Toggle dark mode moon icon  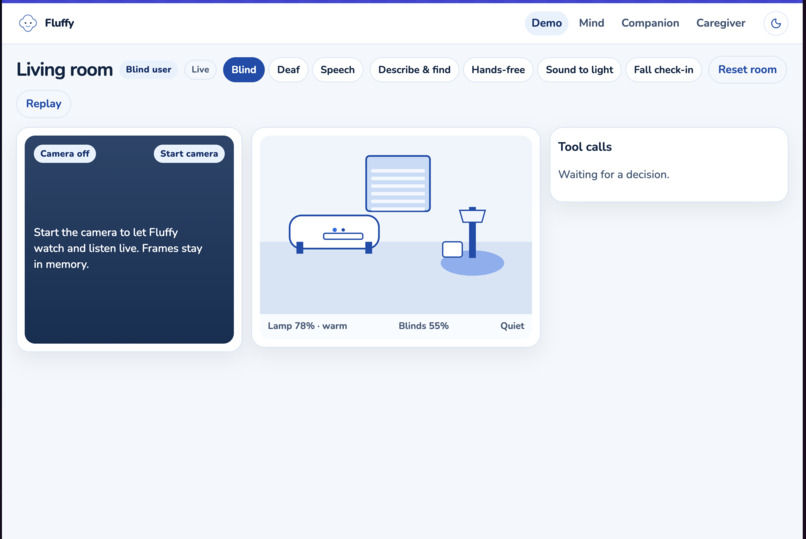pos(776,23)
